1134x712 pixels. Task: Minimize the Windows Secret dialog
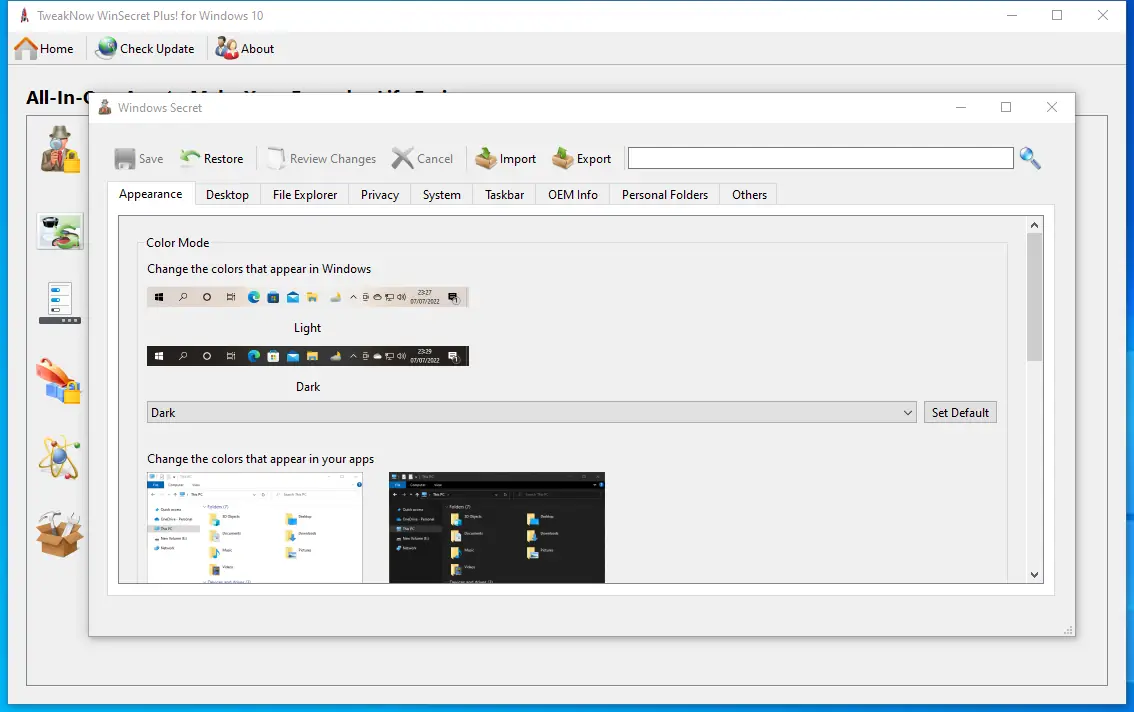[x=960, y=107]
